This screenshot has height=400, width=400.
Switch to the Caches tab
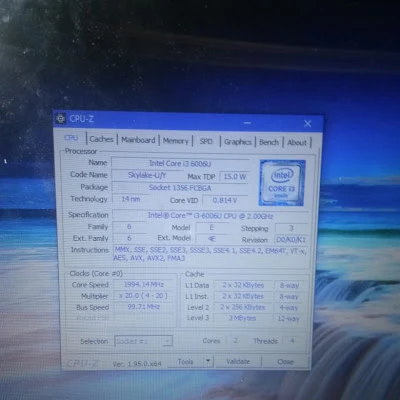coord(101,139)
